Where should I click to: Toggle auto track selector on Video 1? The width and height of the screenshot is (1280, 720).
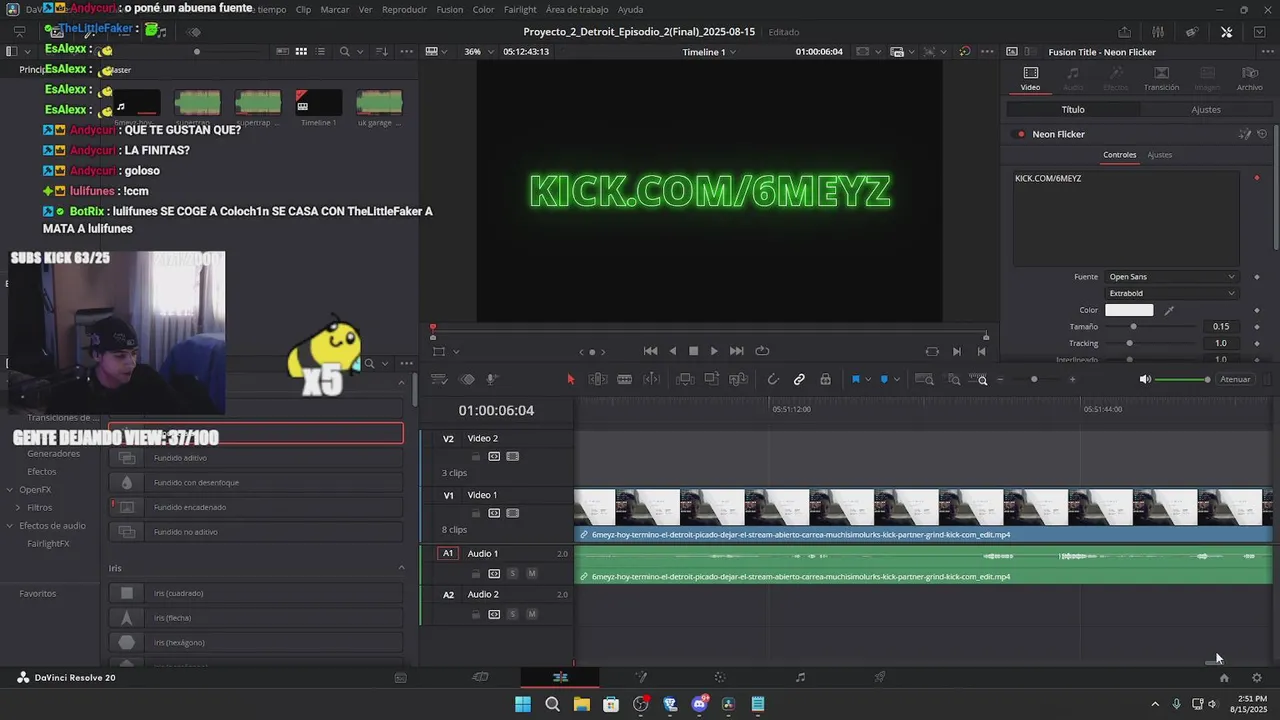point(494,513)
